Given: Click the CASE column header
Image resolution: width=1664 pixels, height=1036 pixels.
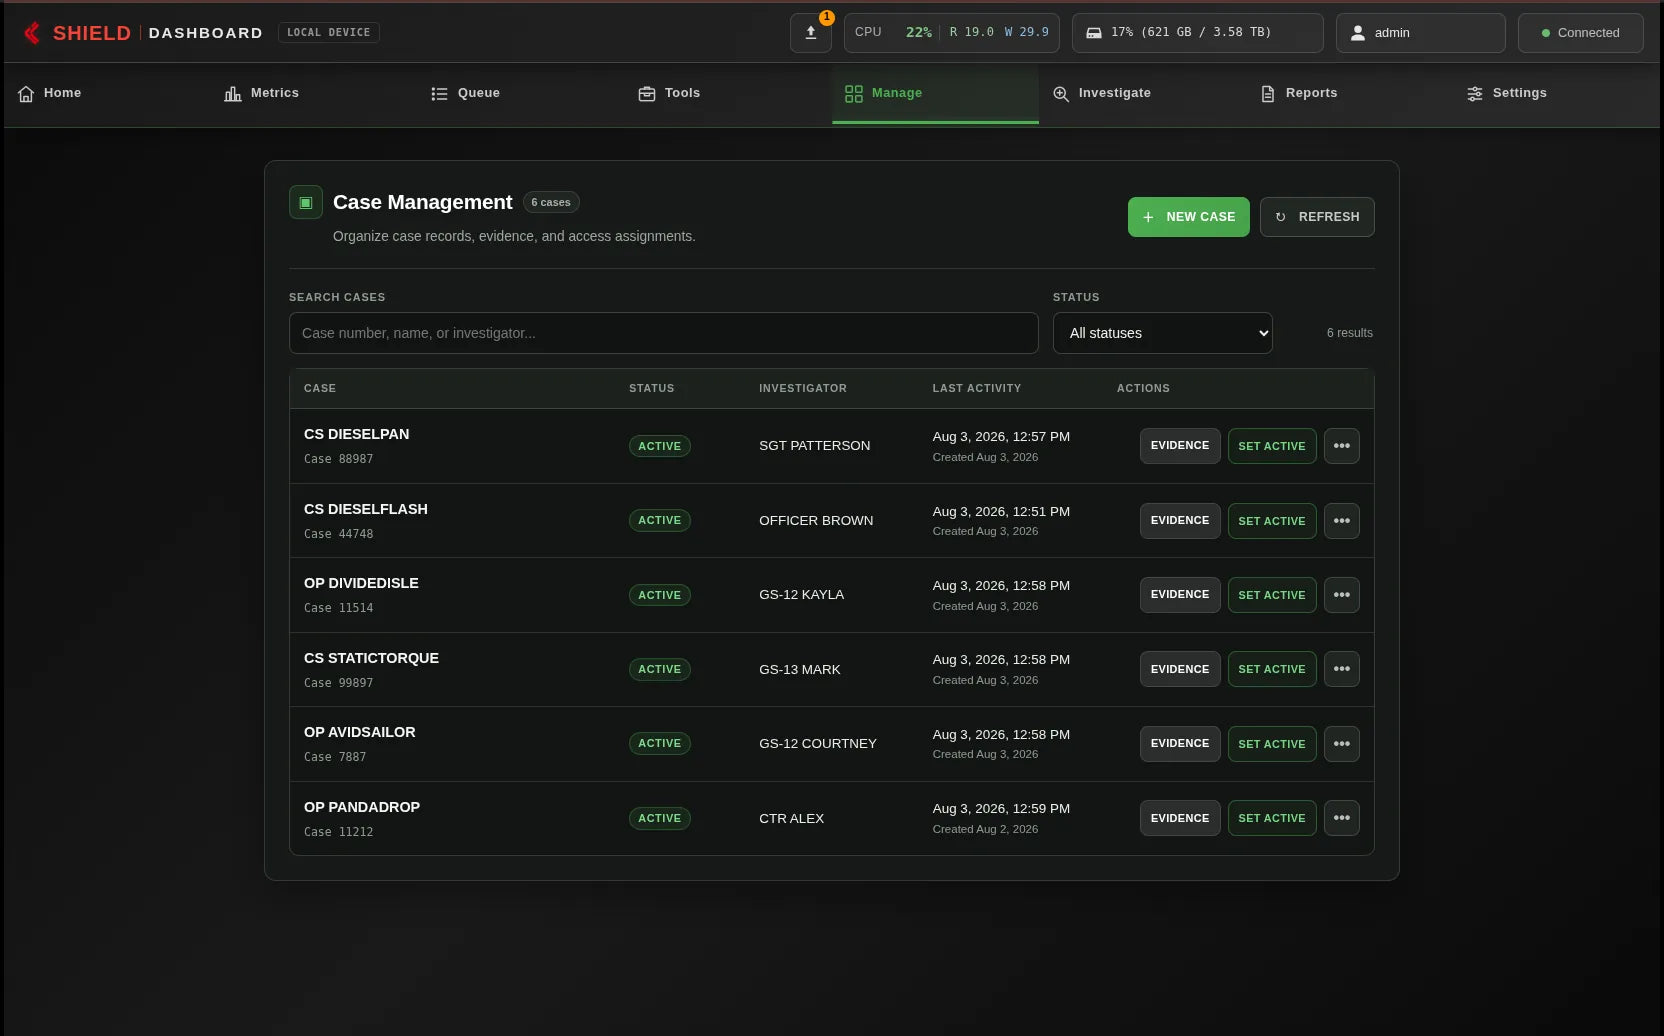Looking at the screenshot, I should pos(320,388).
